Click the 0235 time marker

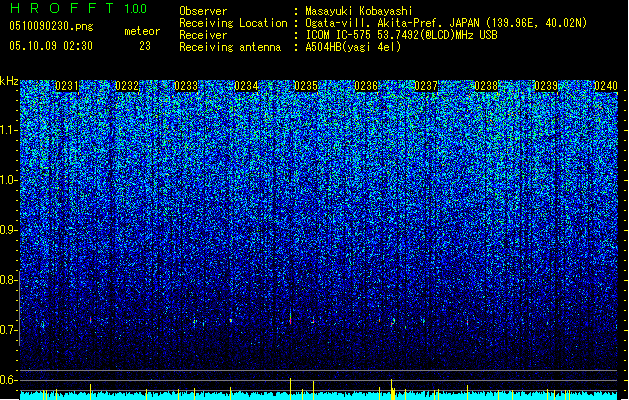[x=306, y=86]
